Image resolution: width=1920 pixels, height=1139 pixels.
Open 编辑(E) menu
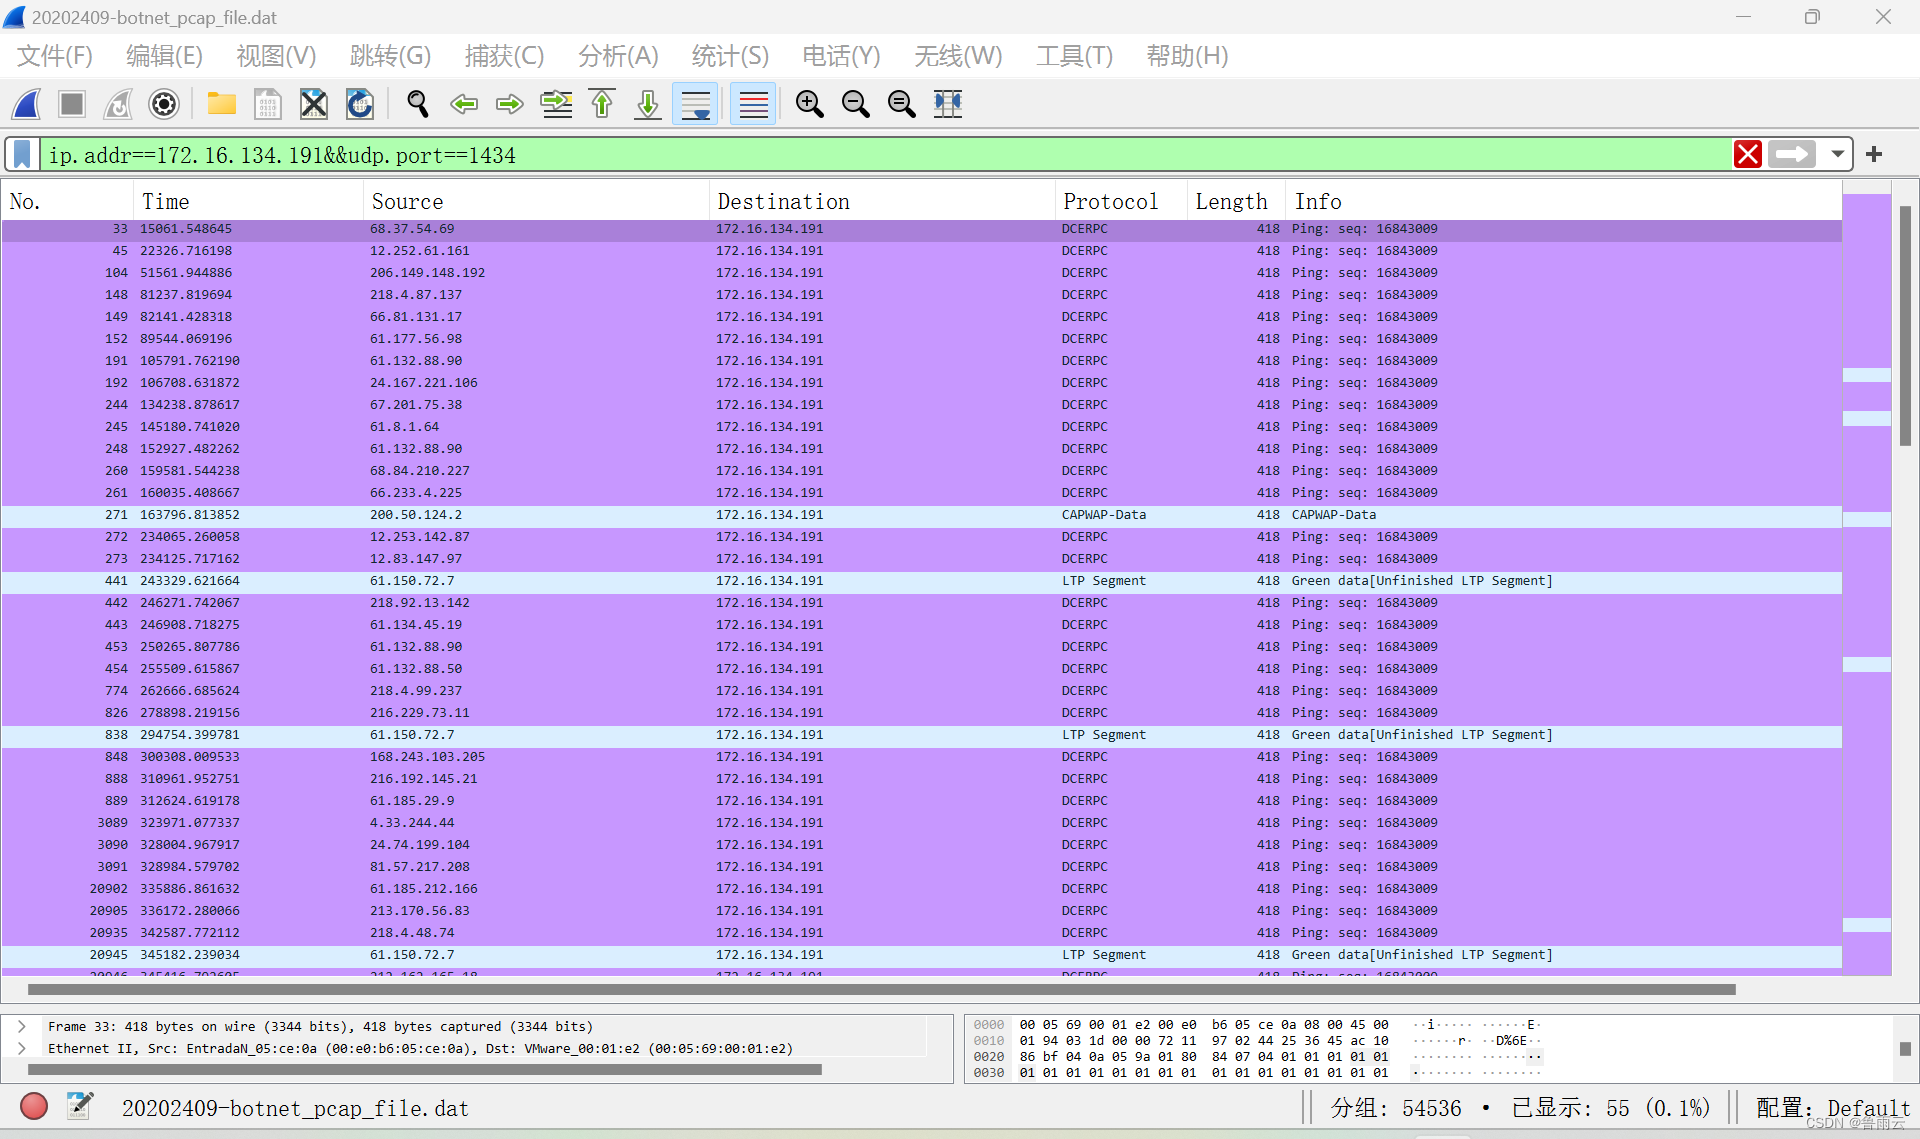click(x=164, y=56)
